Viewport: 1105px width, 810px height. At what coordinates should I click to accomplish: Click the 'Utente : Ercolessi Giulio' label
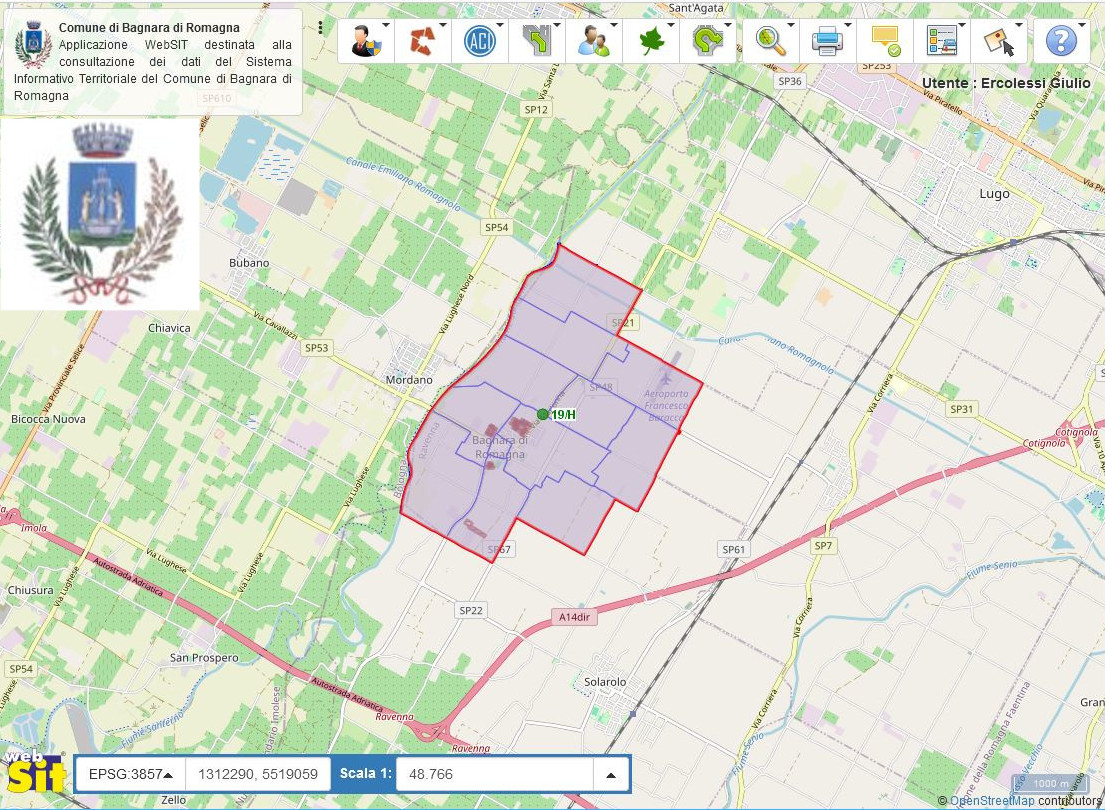[x=1006, y=83]
